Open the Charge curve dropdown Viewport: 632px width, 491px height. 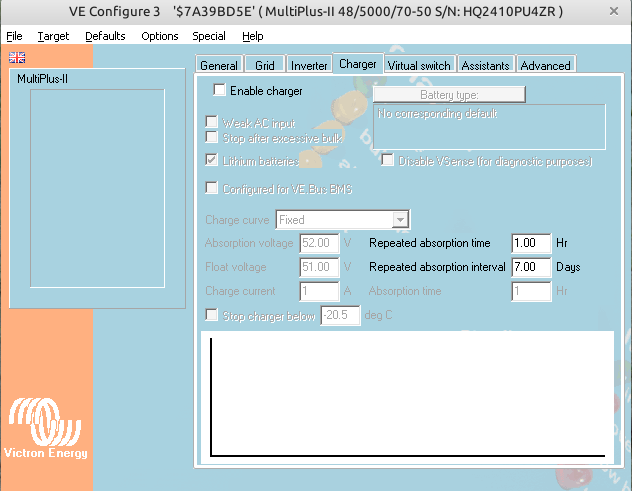coord(343,220)
